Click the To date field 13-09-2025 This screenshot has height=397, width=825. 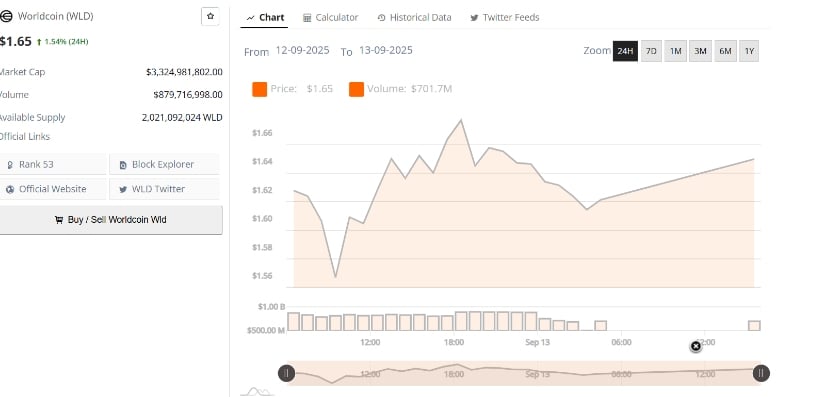coord(386,50)
